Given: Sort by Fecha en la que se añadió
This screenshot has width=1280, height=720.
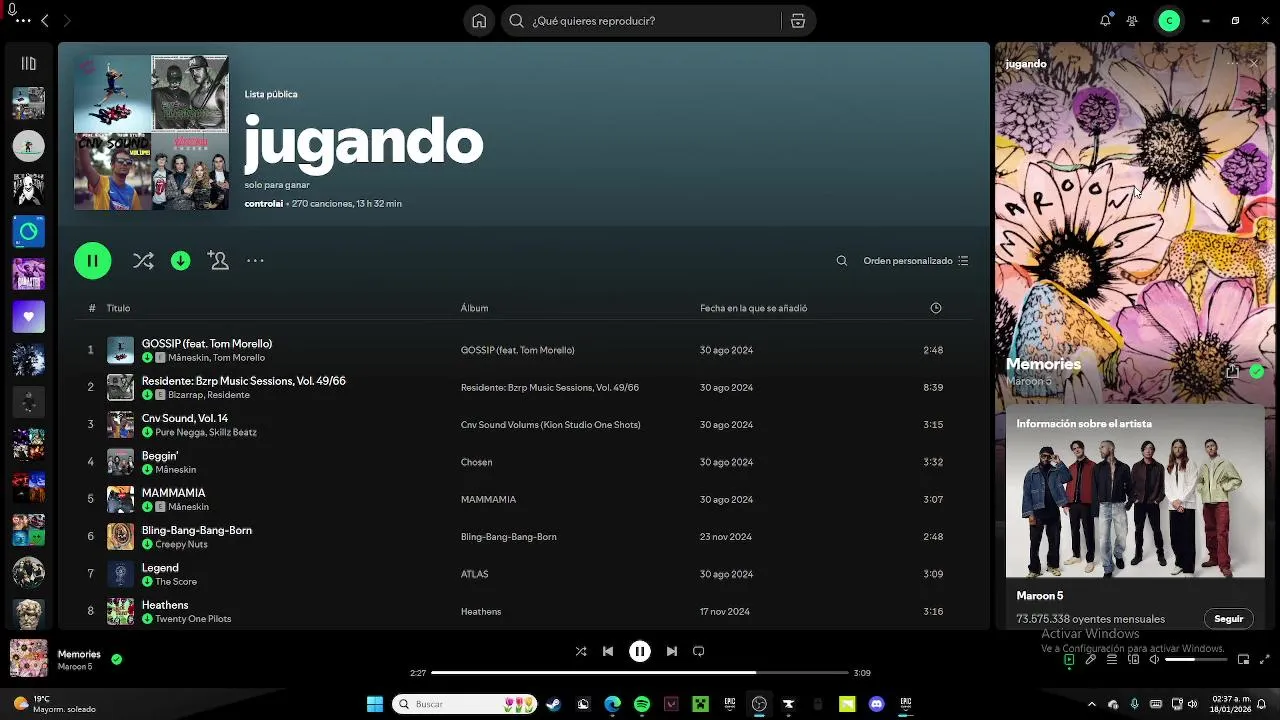Looking at the screenshot, I should click(x=753, y=308).
